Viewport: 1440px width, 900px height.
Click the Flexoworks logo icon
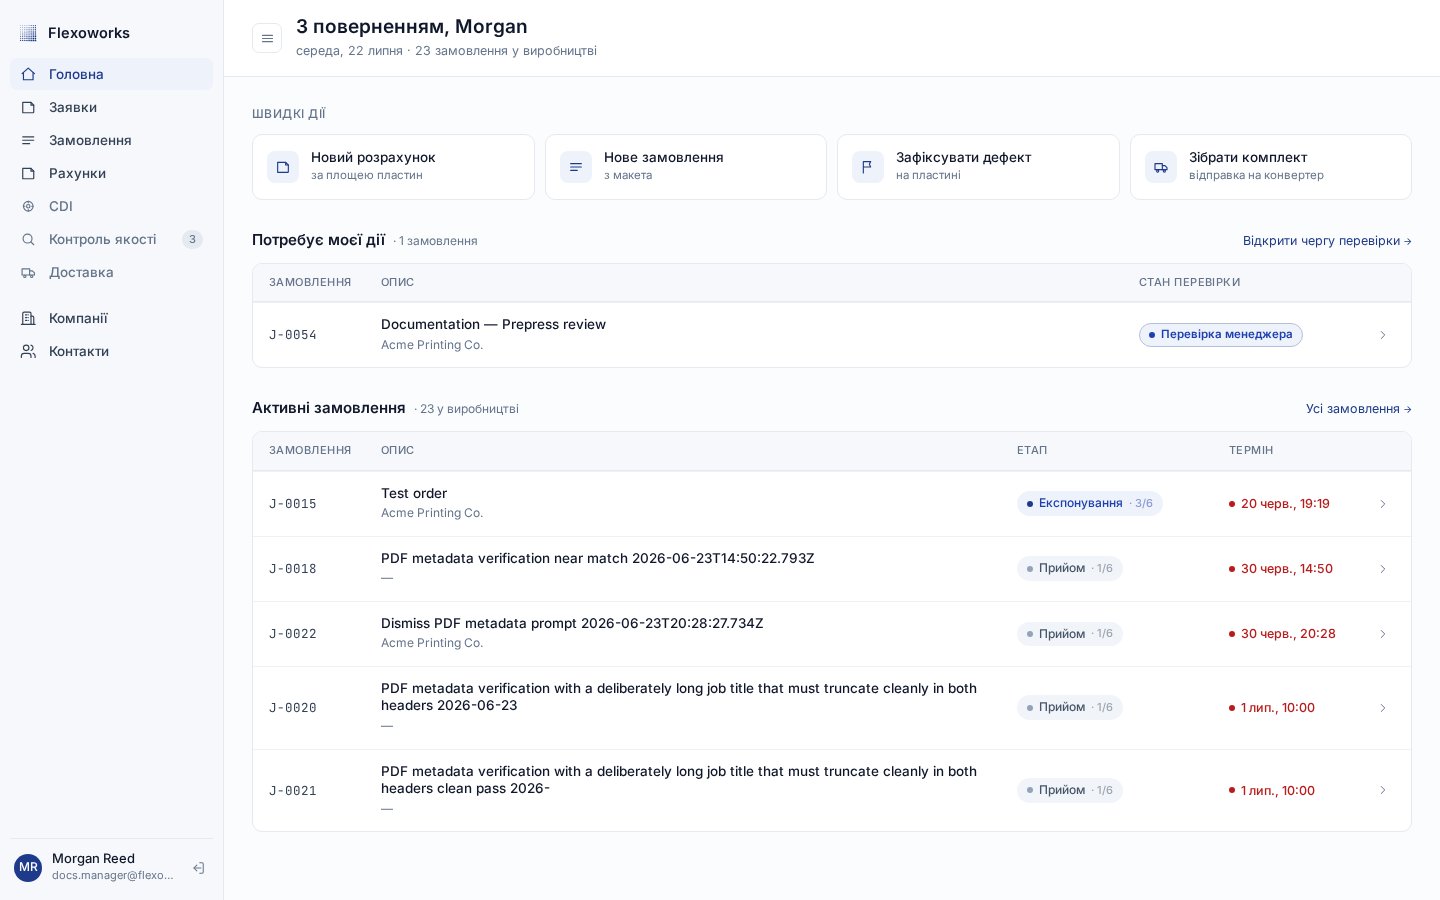[x=28, y=33]
